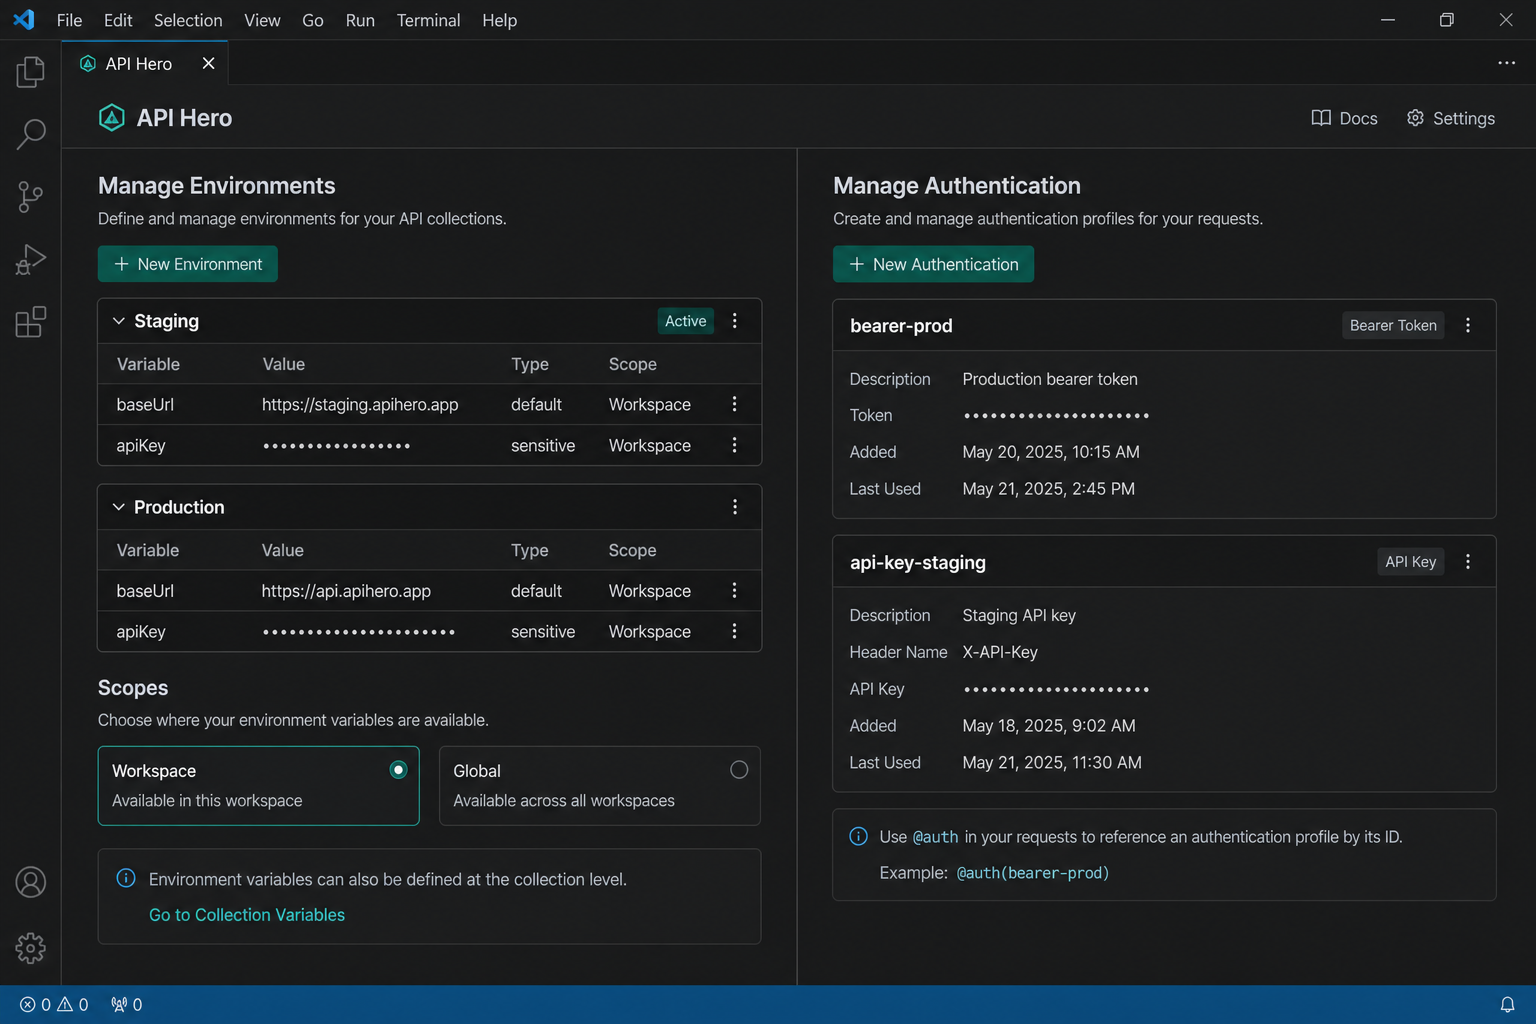Screen dimensions: 1536x1024
Task: Click the 'May 21, 2025, 2:45 PM' timestamp
Action: point(1049,489)
